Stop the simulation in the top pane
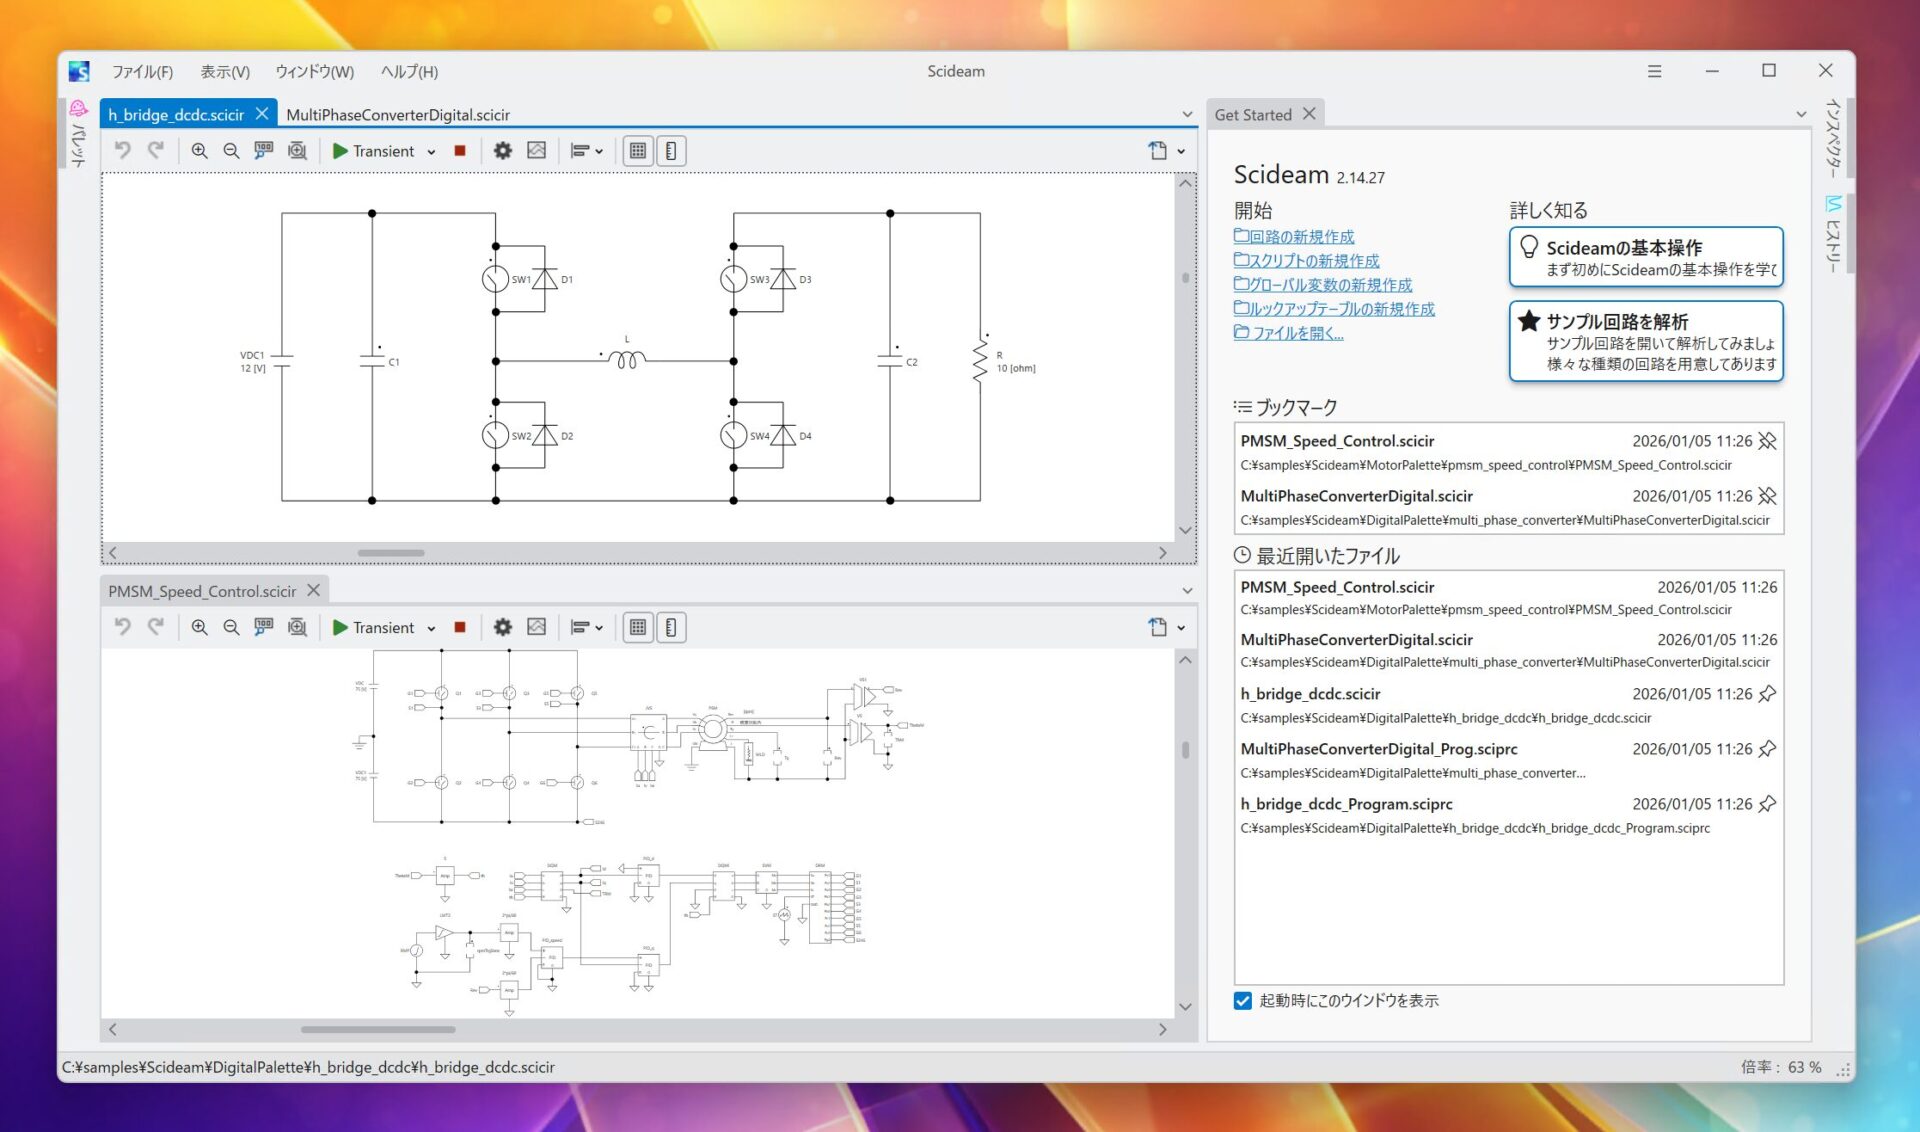Viewport: 1920px width, 1132px height. click(x=460, y=151)
